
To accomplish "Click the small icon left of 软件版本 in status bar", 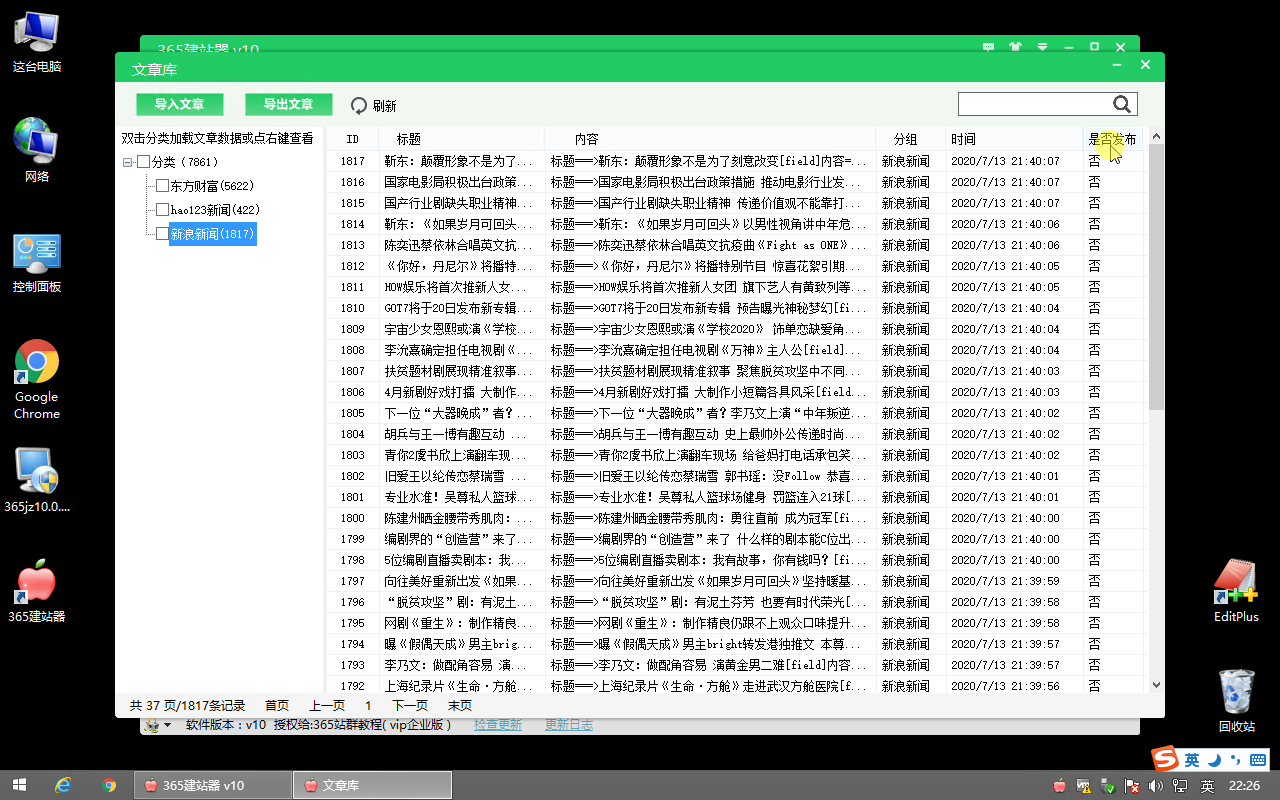I will (151, 725).
